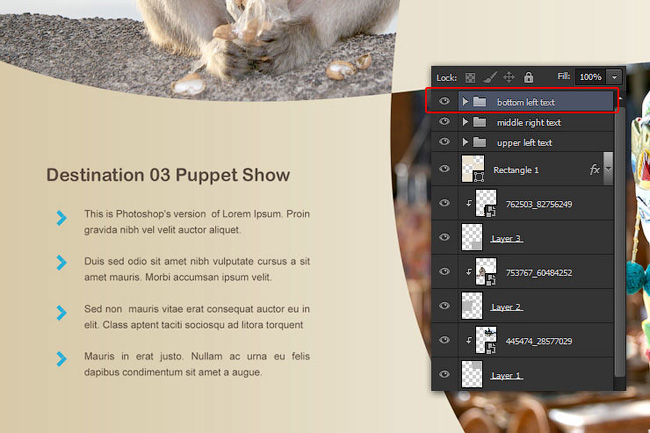Click the '753767_60484252' layer name
Screen dimensions: 650x433
tap(539, 273)
